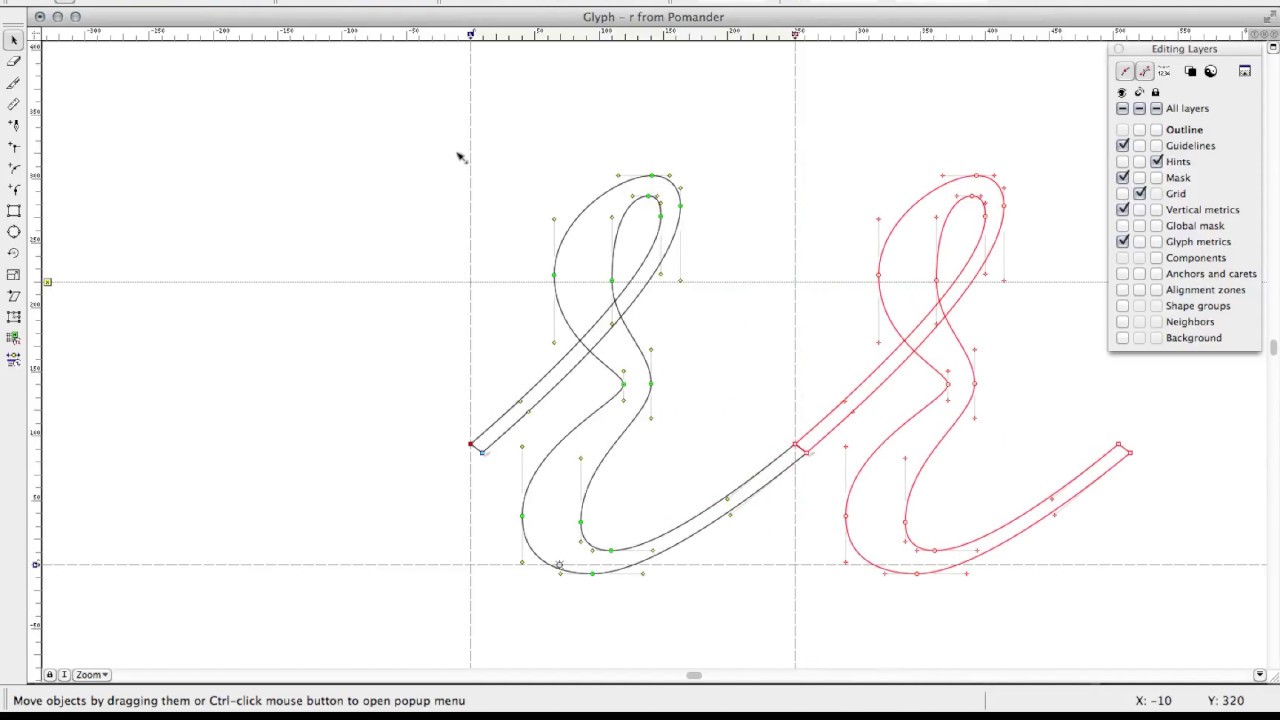Select the Add Curve point tool
This screenshot has width=1280, height=720.
tap(14, 168)
